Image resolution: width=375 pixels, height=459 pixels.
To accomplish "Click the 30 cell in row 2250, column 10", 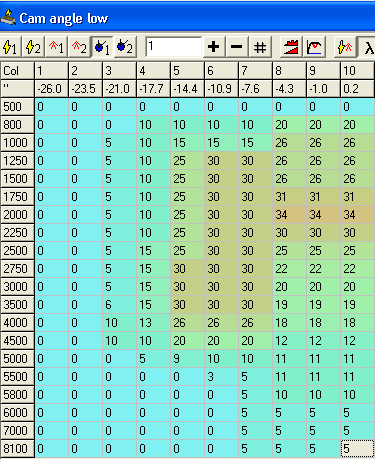I will tap(358, 233).
